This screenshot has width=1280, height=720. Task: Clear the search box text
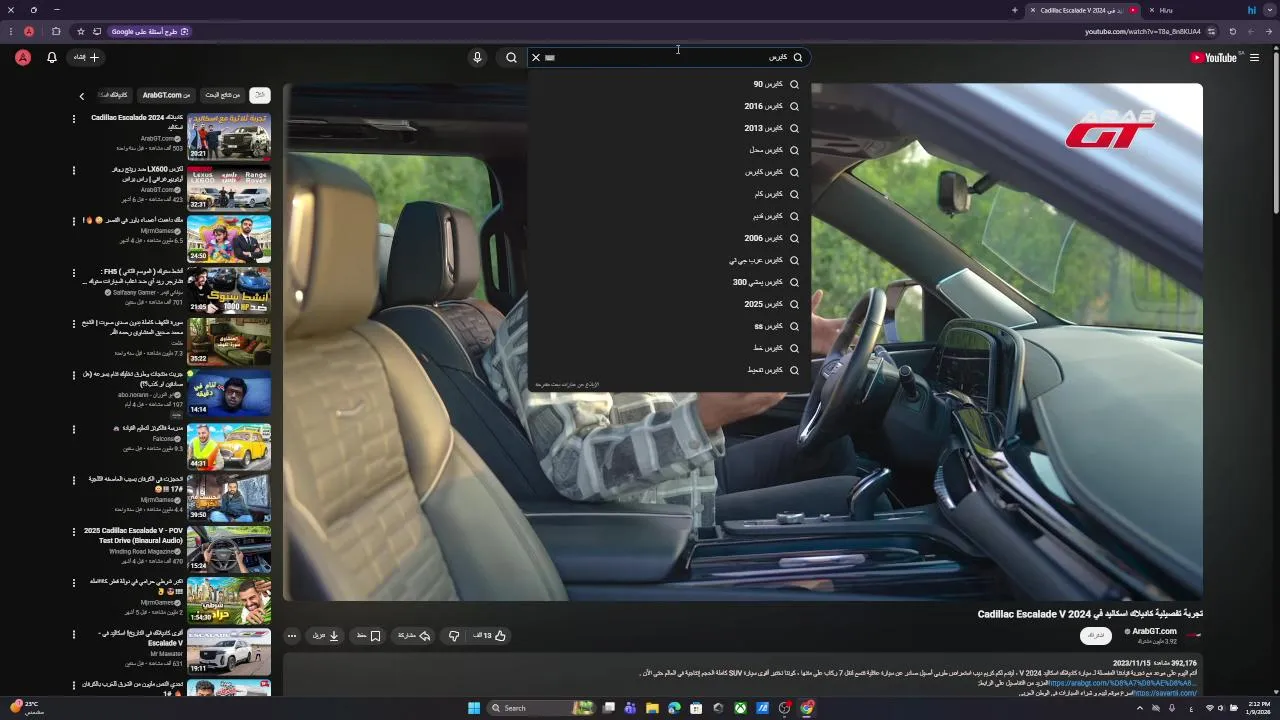[536, 58]
